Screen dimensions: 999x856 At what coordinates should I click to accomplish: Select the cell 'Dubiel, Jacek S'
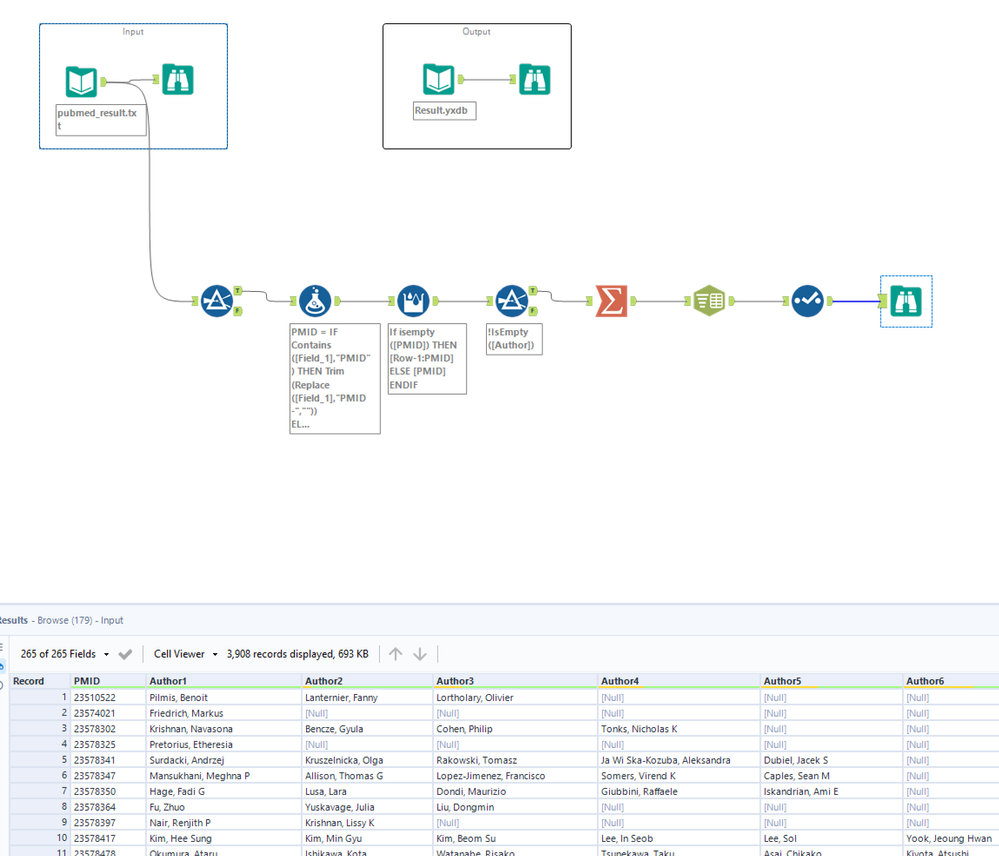[831, 760]
